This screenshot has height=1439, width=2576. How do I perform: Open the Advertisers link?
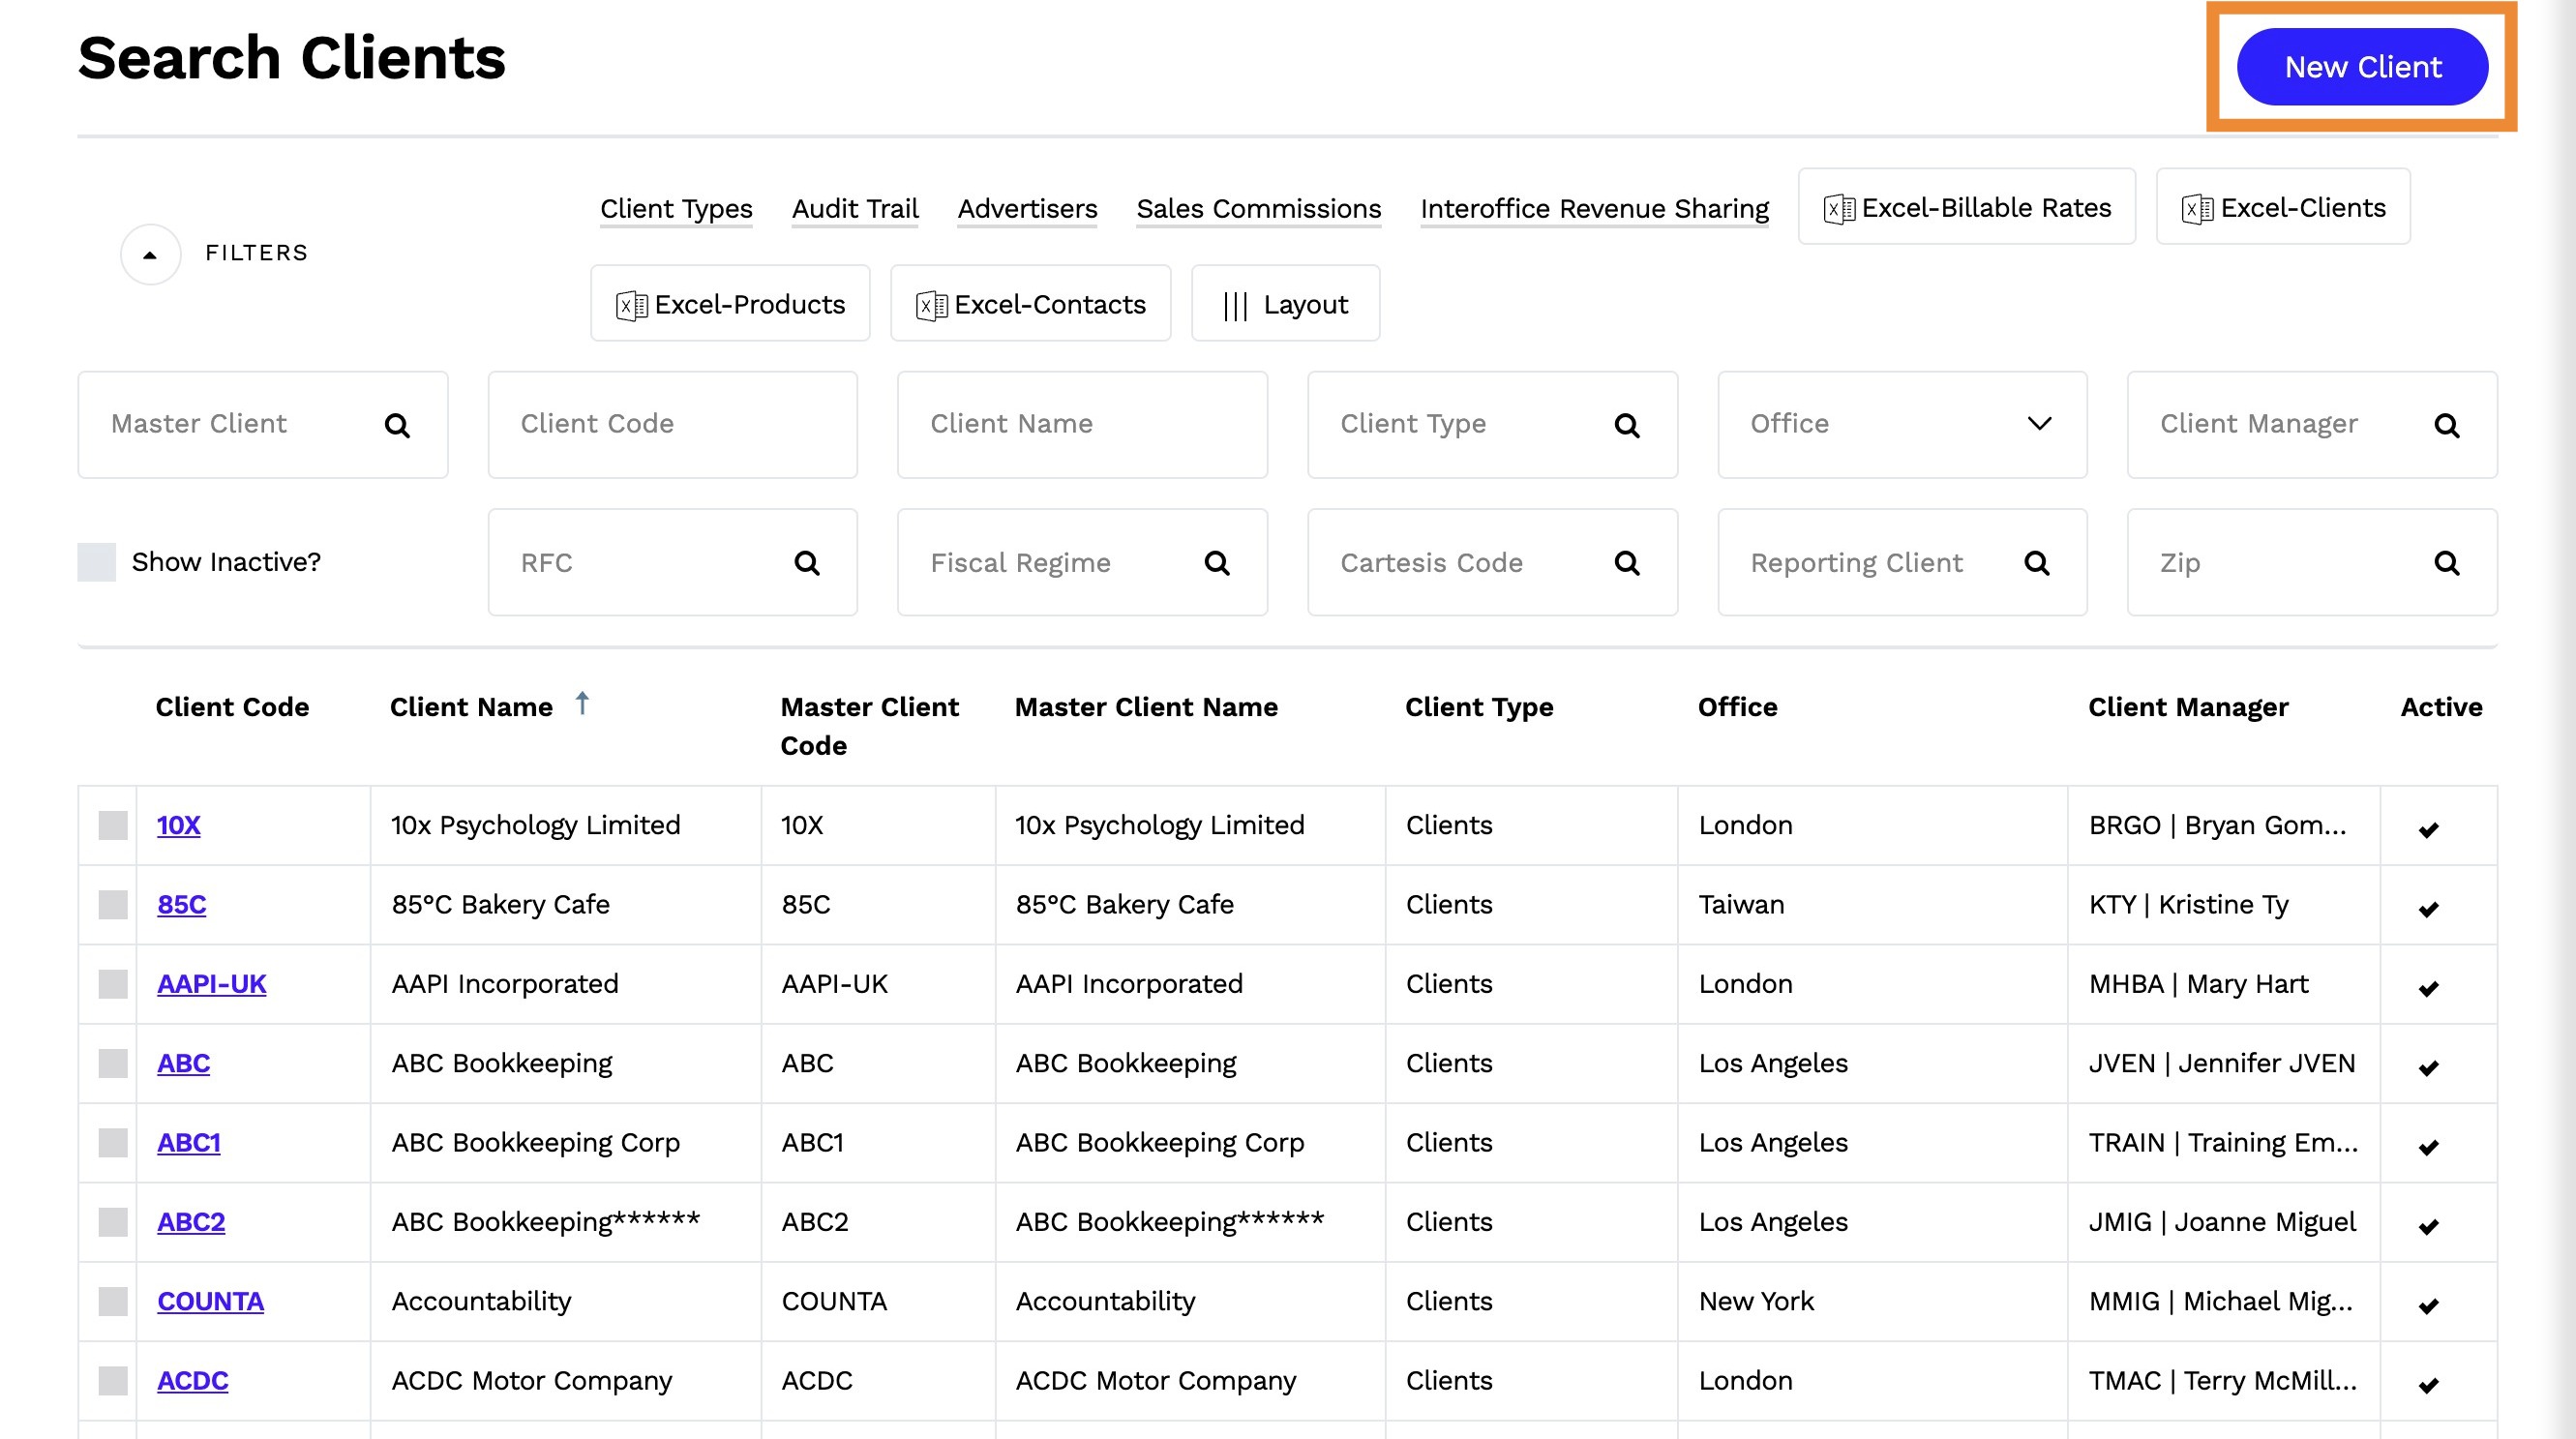[x=1027, y=209]
